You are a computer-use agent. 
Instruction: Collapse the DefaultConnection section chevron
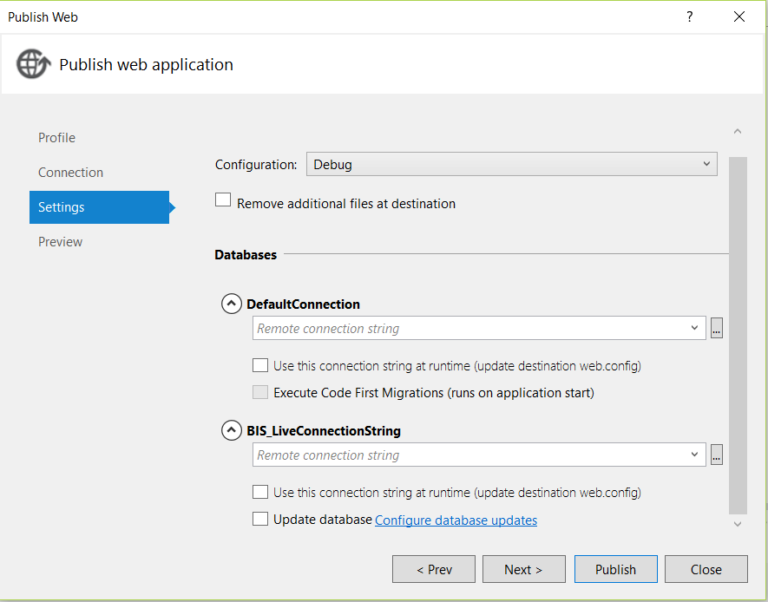click(231, 304)
